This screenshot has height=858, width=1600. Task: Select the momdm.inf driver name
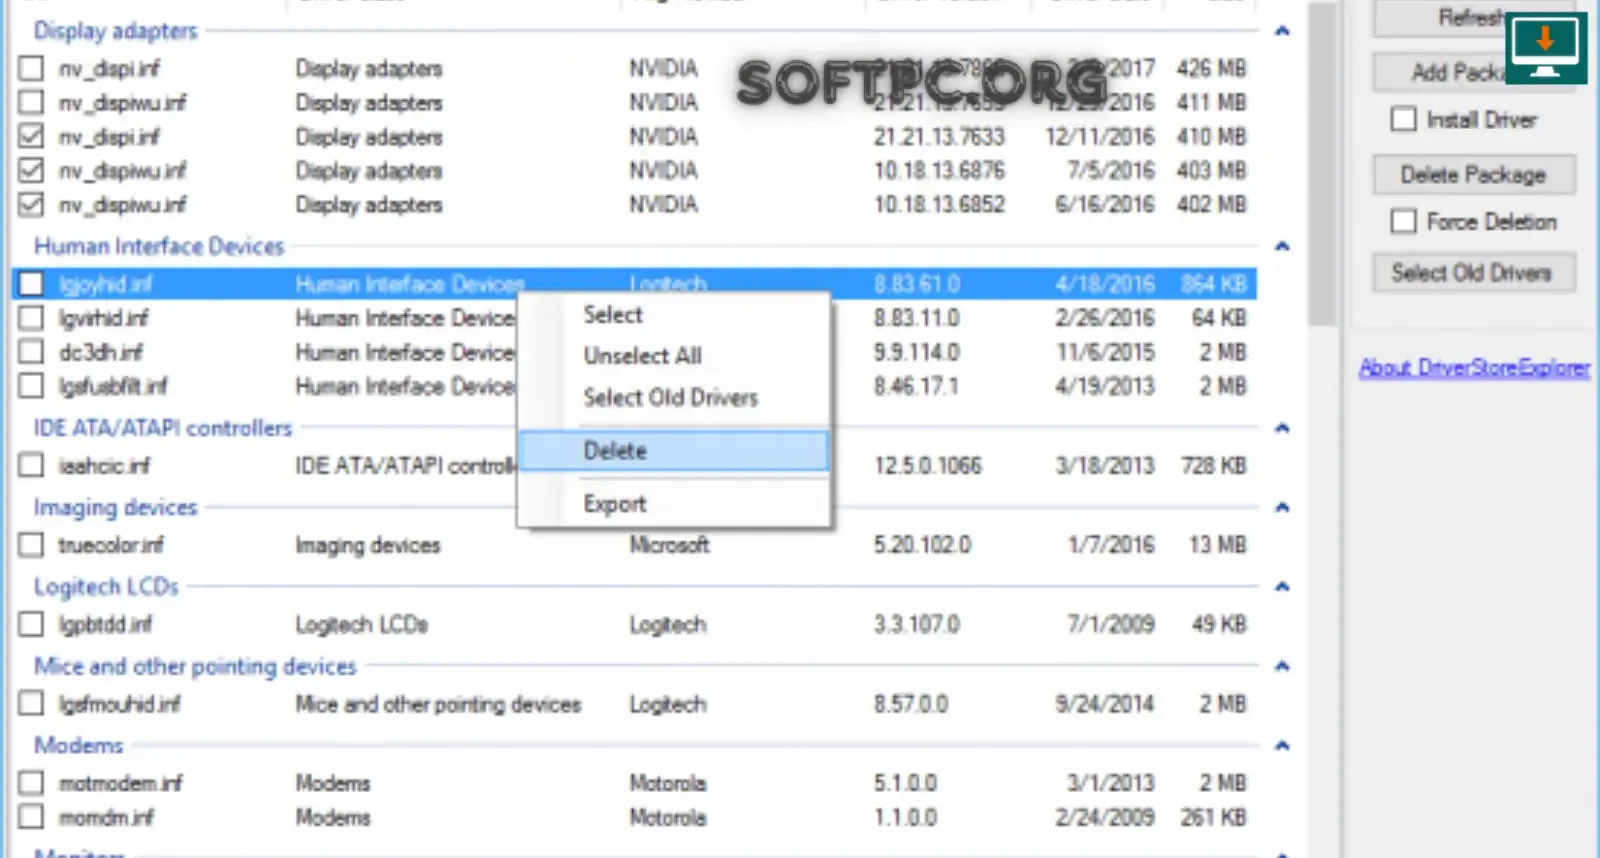pos(106,817)
